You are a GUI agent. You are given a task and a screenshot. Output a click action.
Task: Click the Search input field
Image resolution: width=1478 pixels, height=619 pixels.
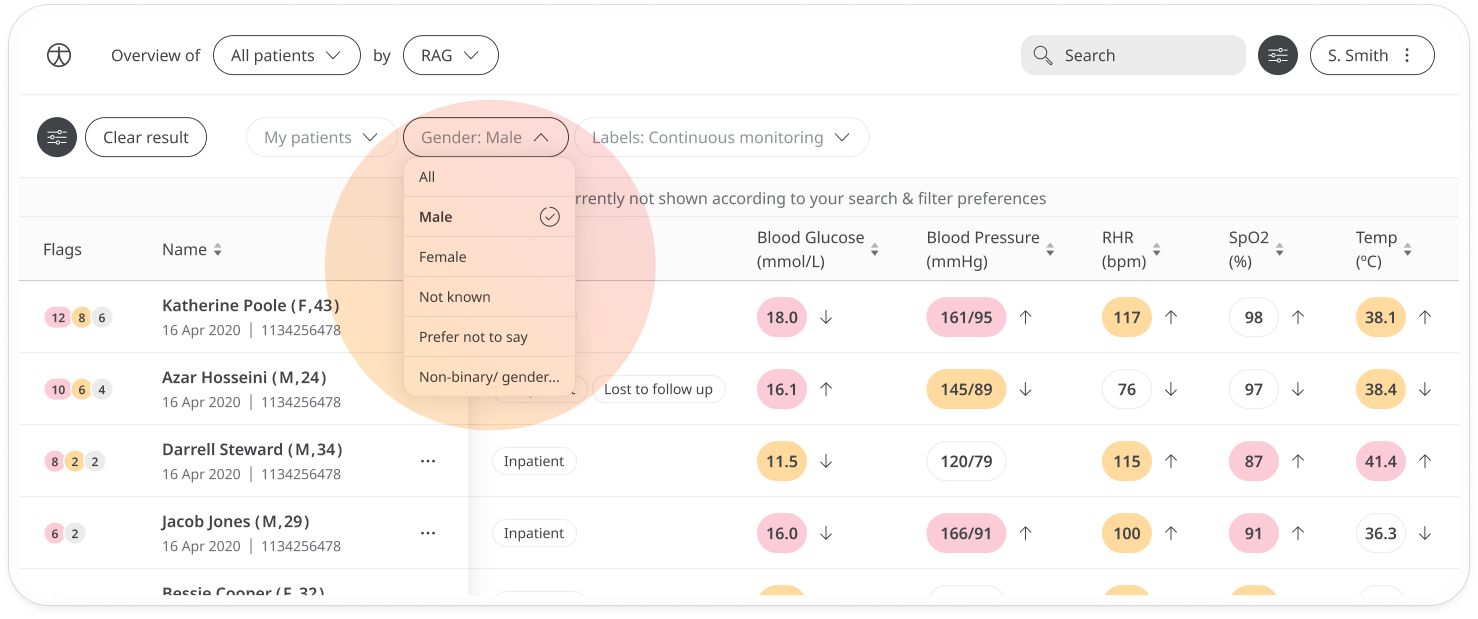1133,56
